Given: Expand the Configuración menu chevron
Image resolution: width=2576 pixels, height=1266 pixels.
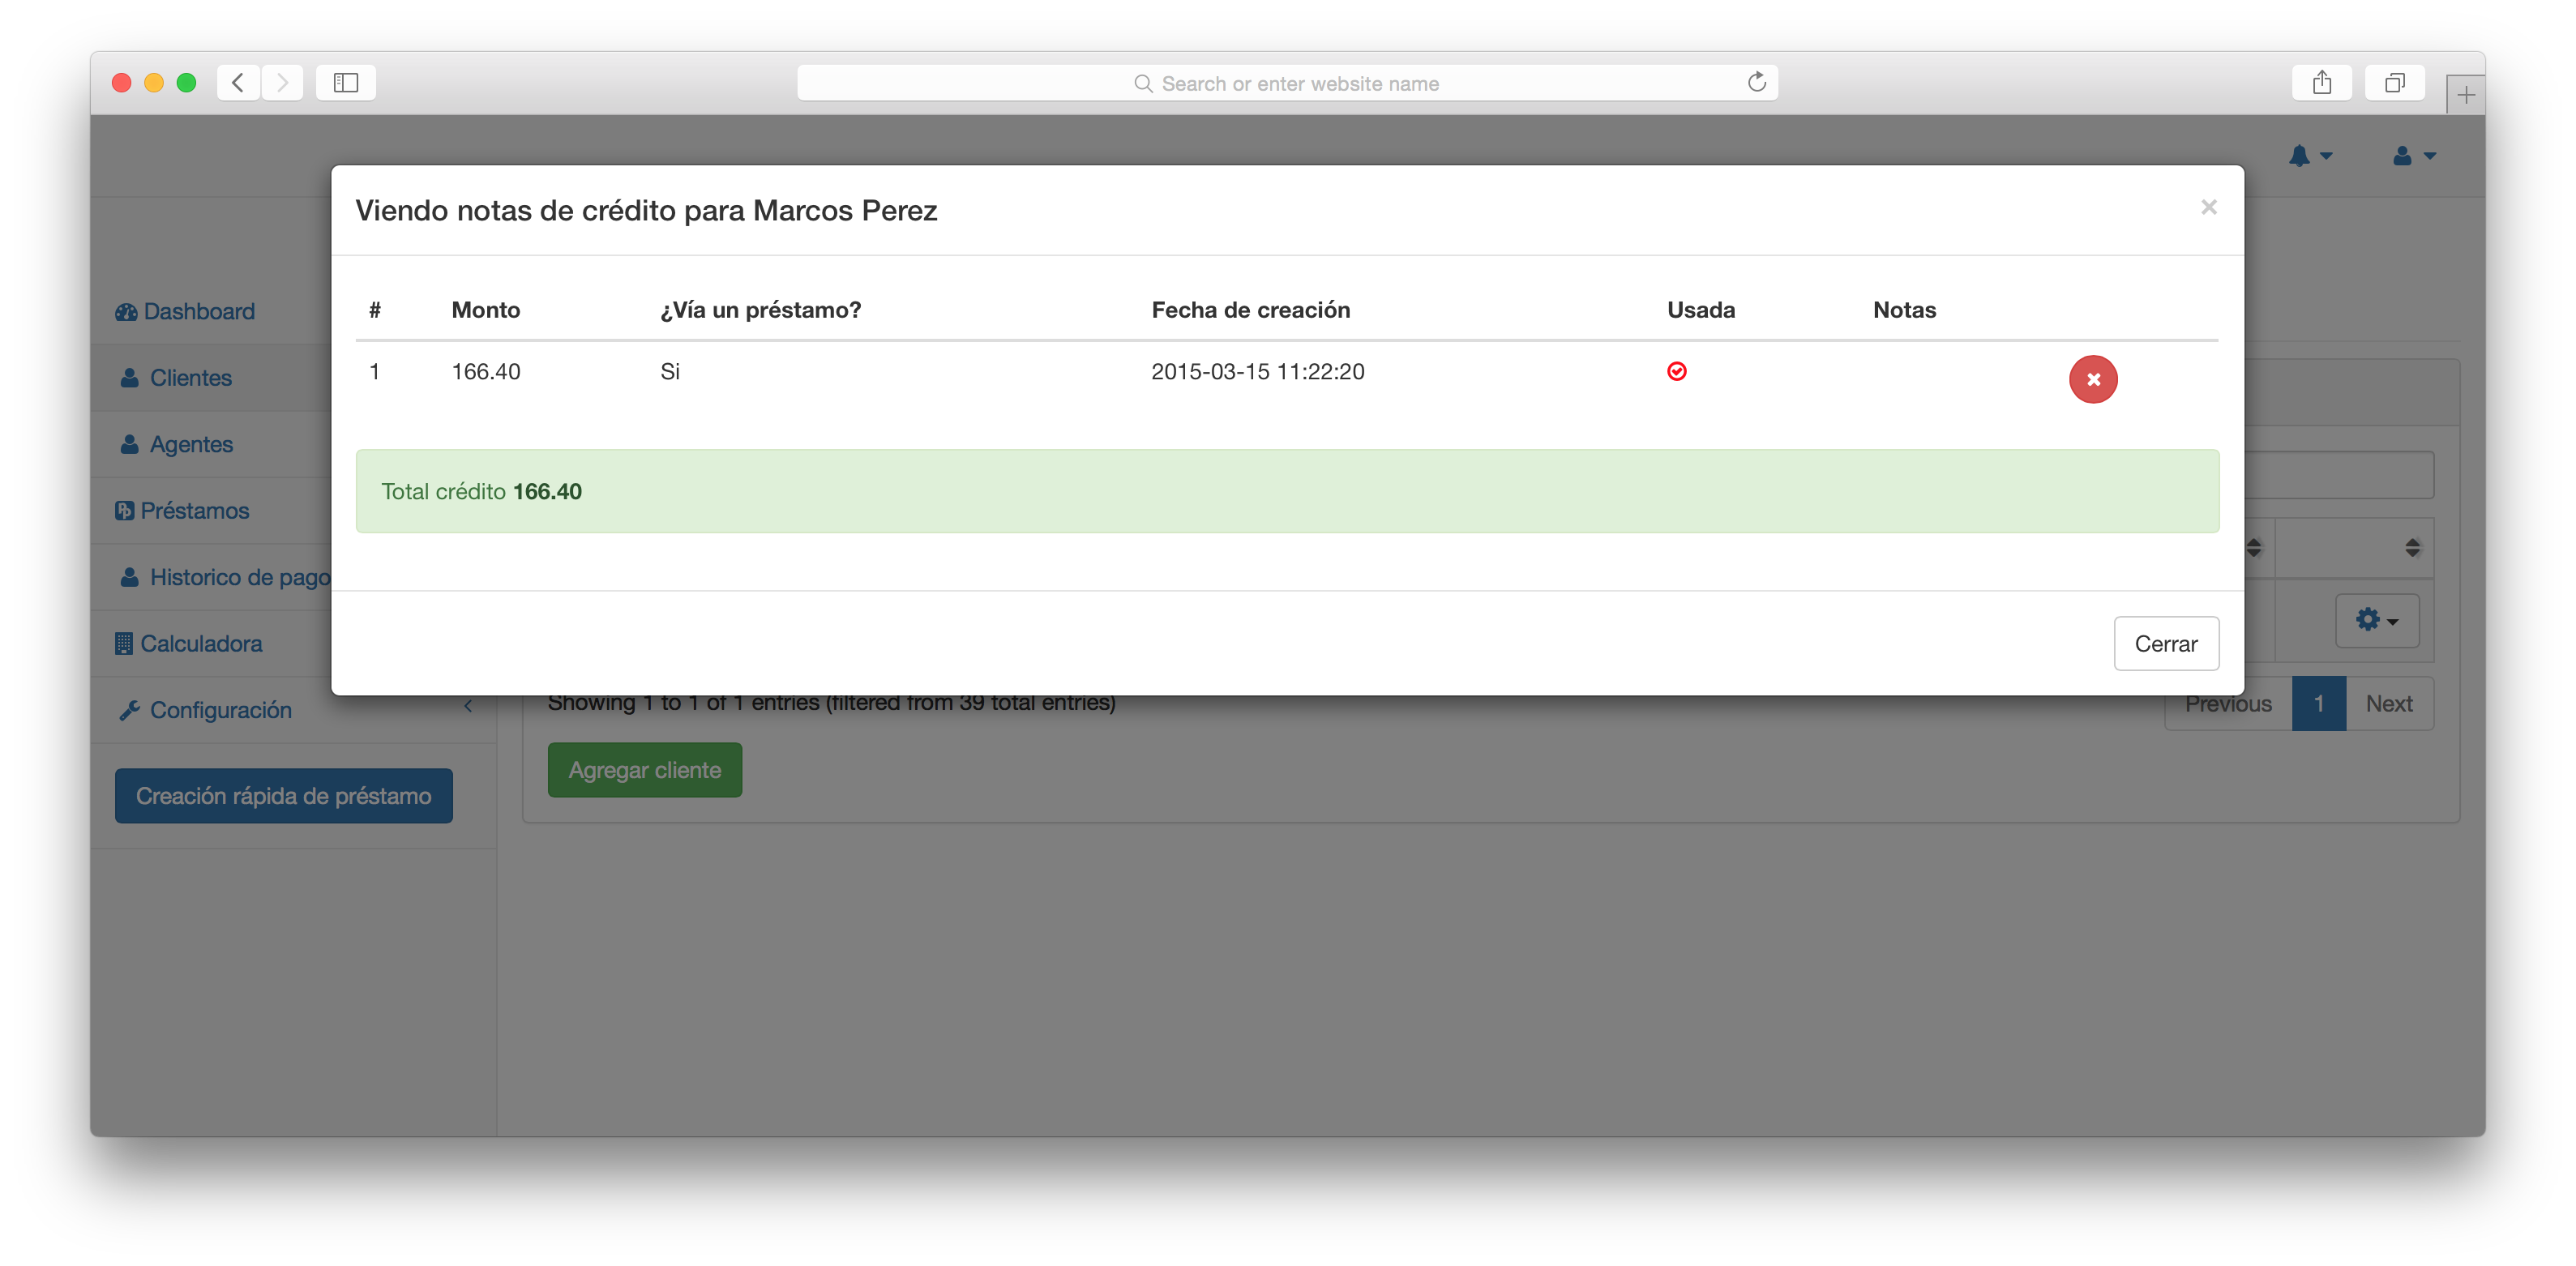Looking at the screenshot, I should tap(467, 706).
